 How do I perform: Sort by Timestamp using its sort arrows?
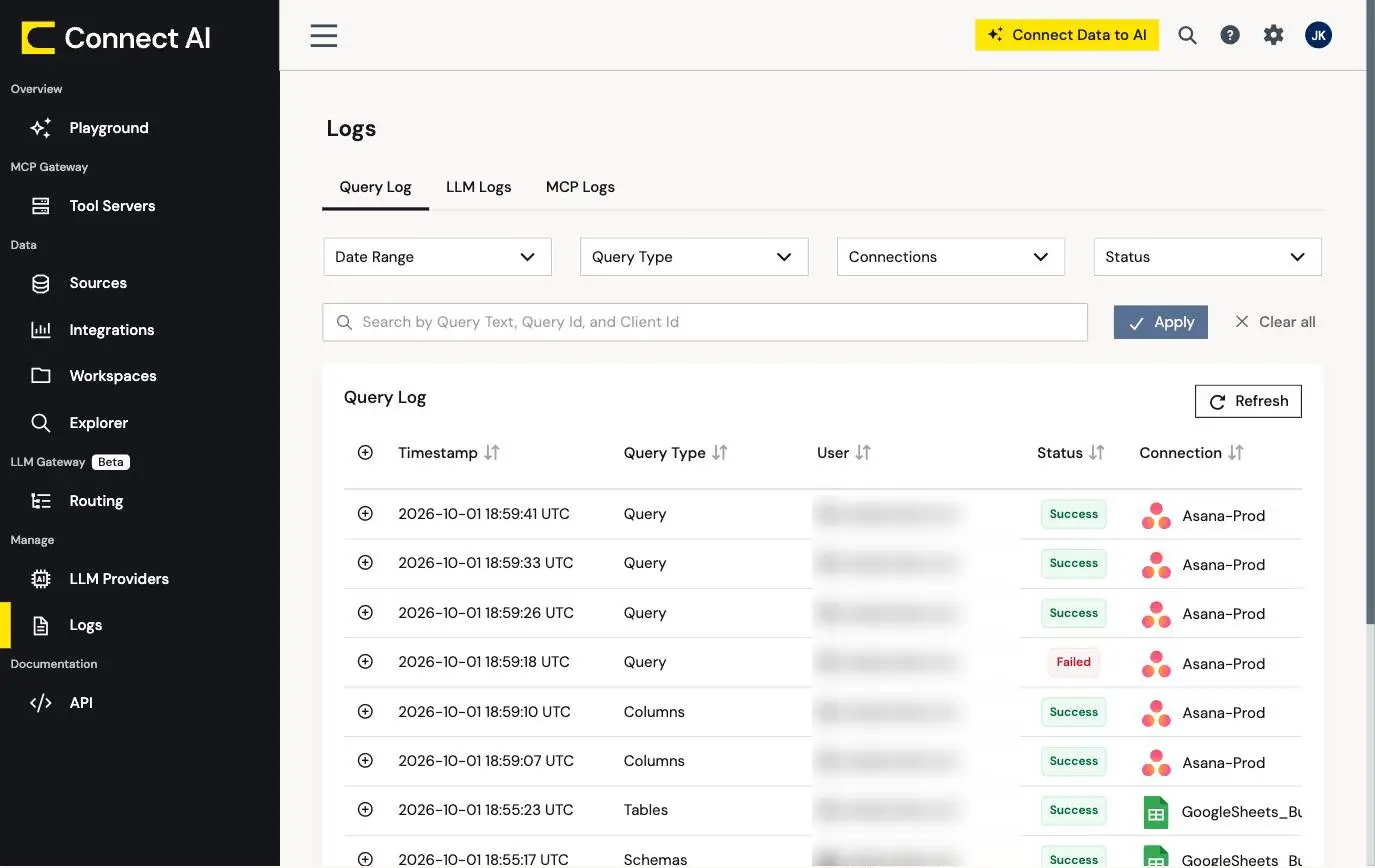tap(491, 453)
